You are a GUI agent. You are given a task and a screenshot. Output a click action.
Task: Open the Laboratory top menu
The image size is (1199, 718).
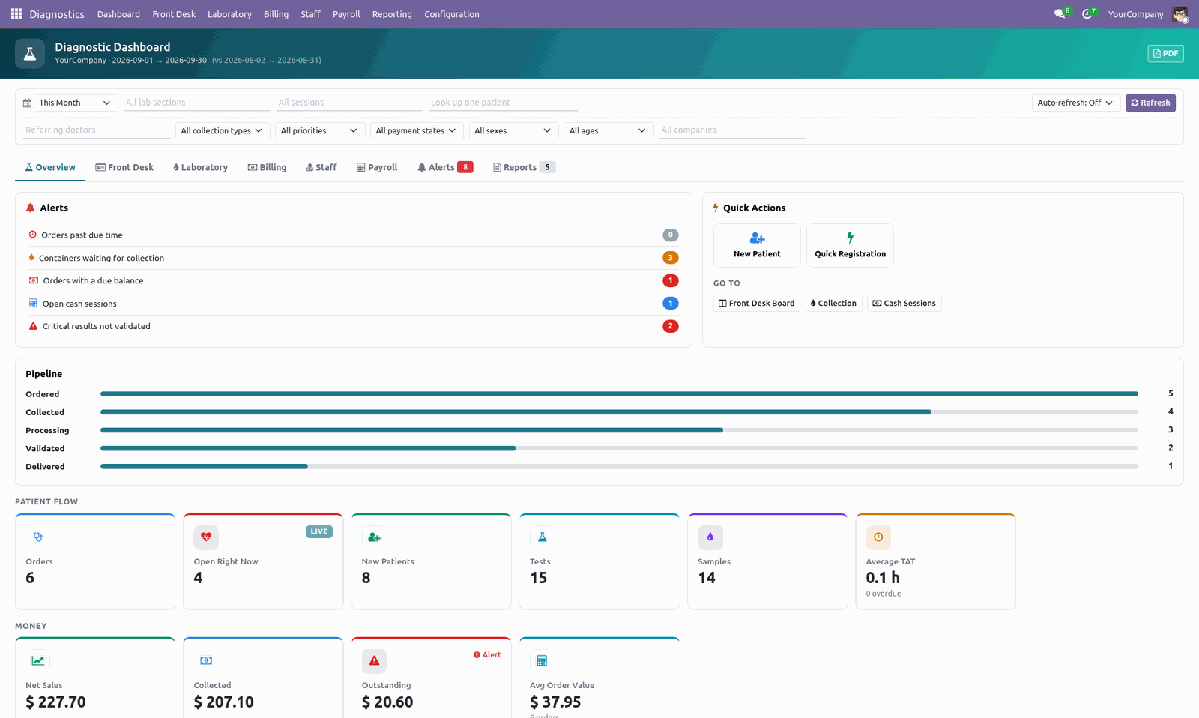(x=229, y=14)
